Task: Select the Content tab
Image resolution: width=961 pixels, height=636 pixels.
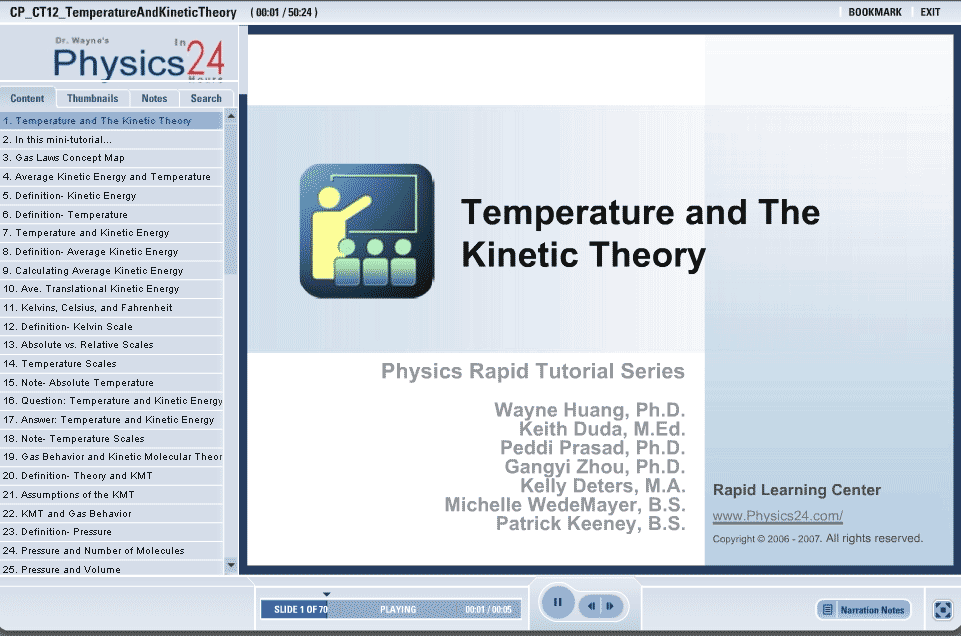Action: tap(28, 98)
